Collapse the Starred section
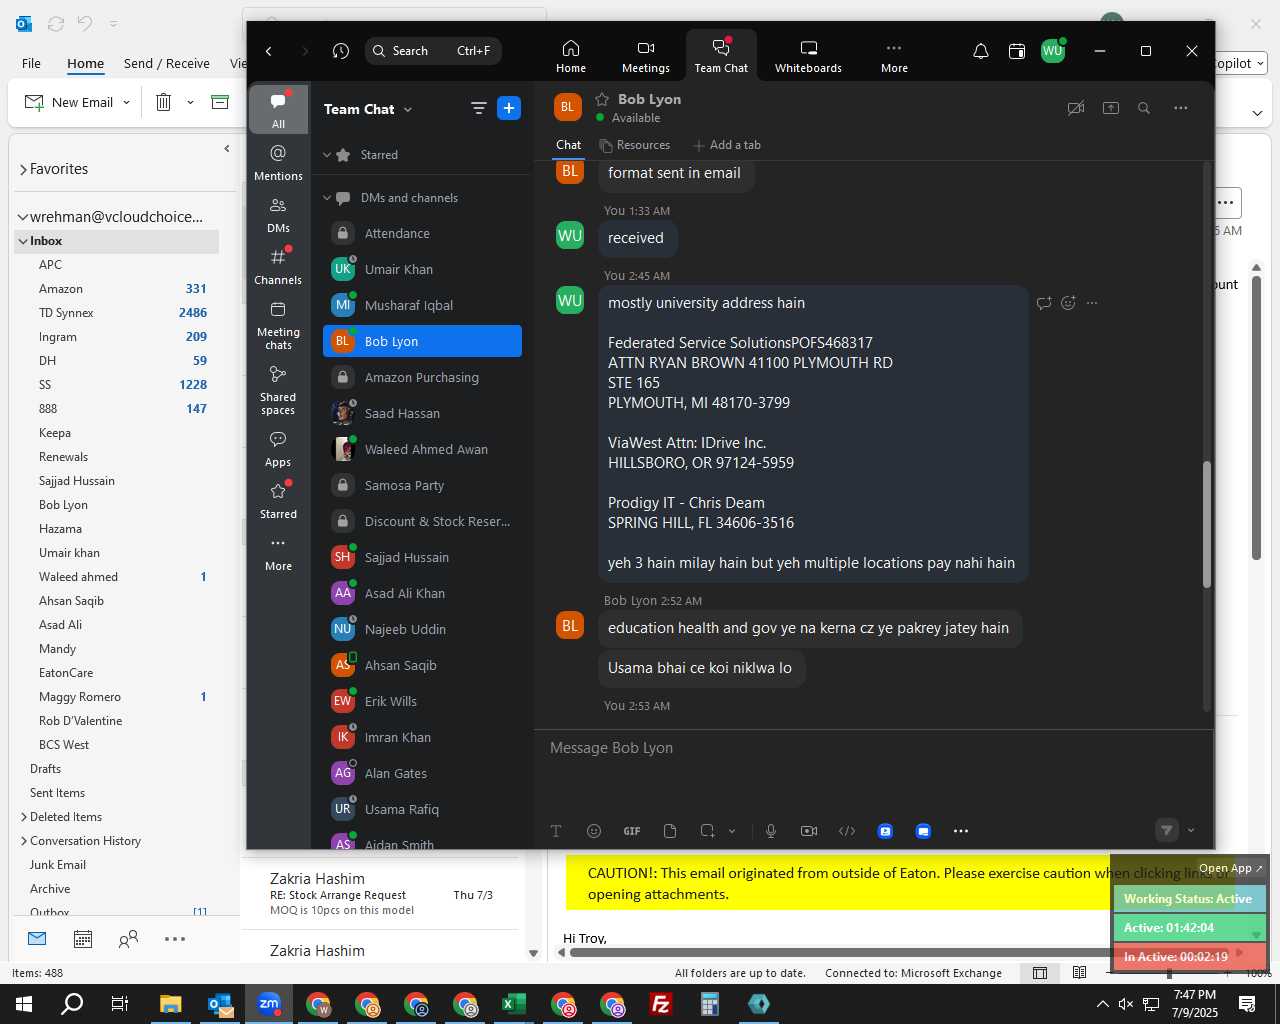This screenshot has width=1280, height=1024. point(327,155)
